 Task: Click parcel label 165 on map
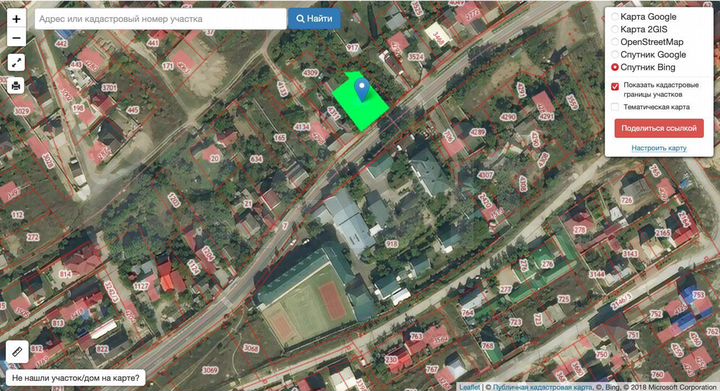pyautogui.click(x=280, y=138)
